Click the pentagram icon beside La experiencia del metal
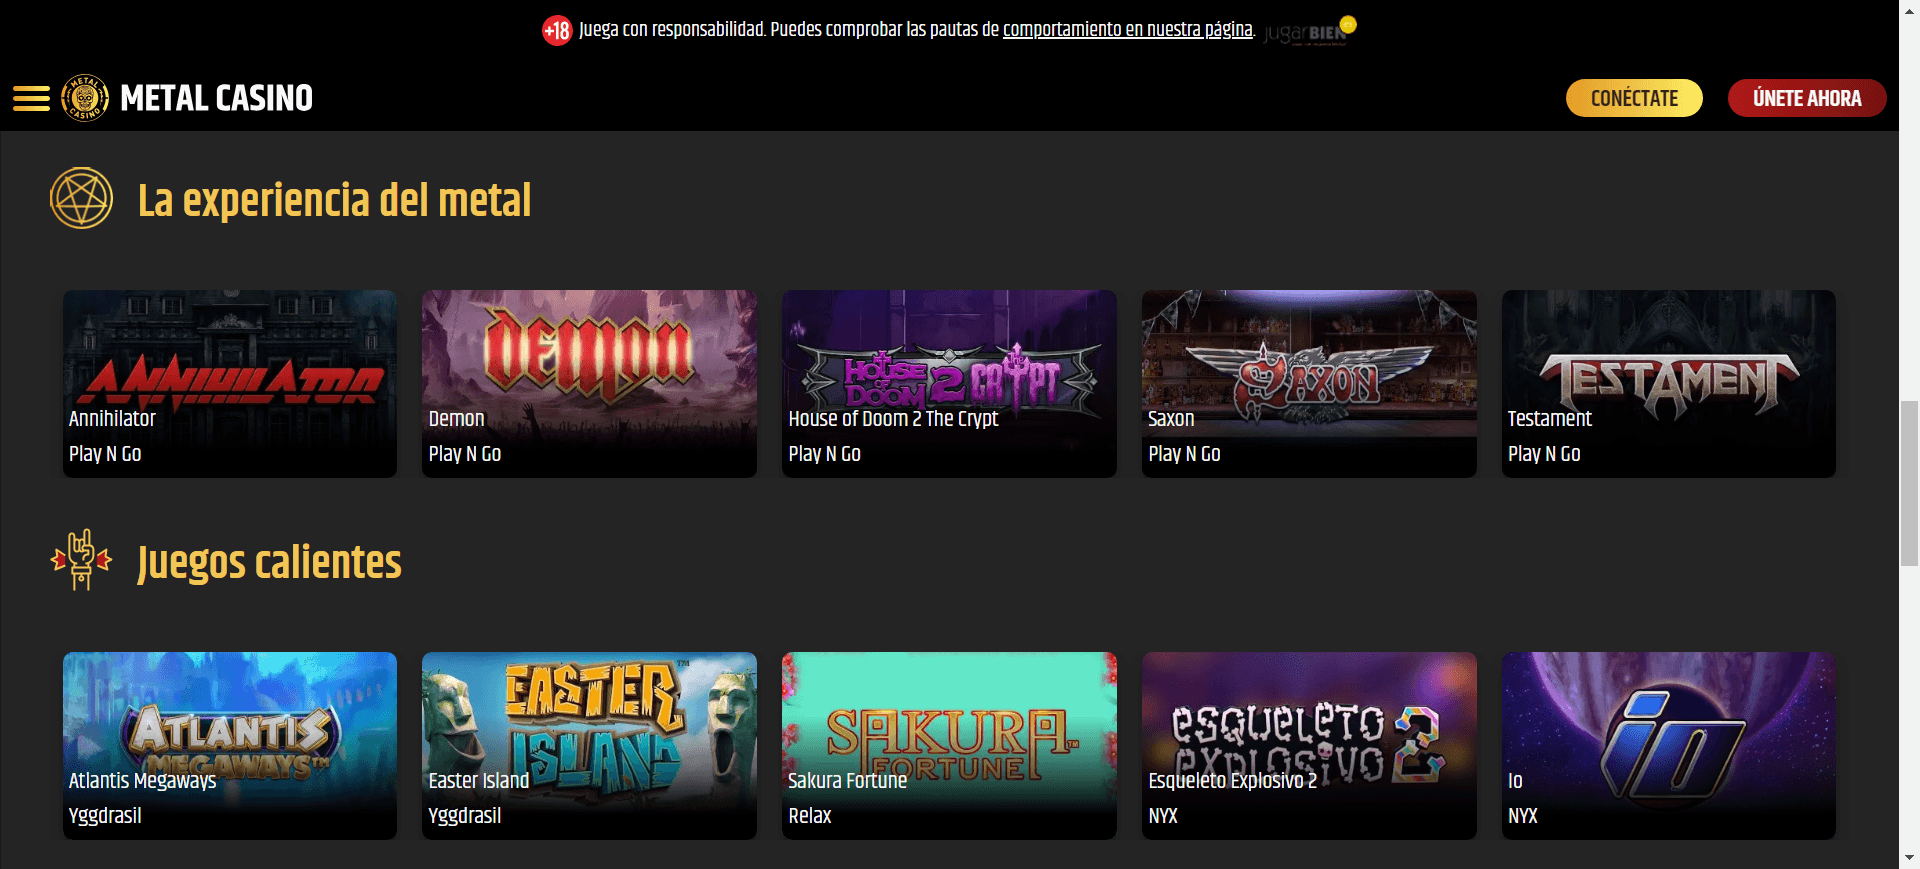This screenshot has width=1920, height=869. tap(81, 198)
